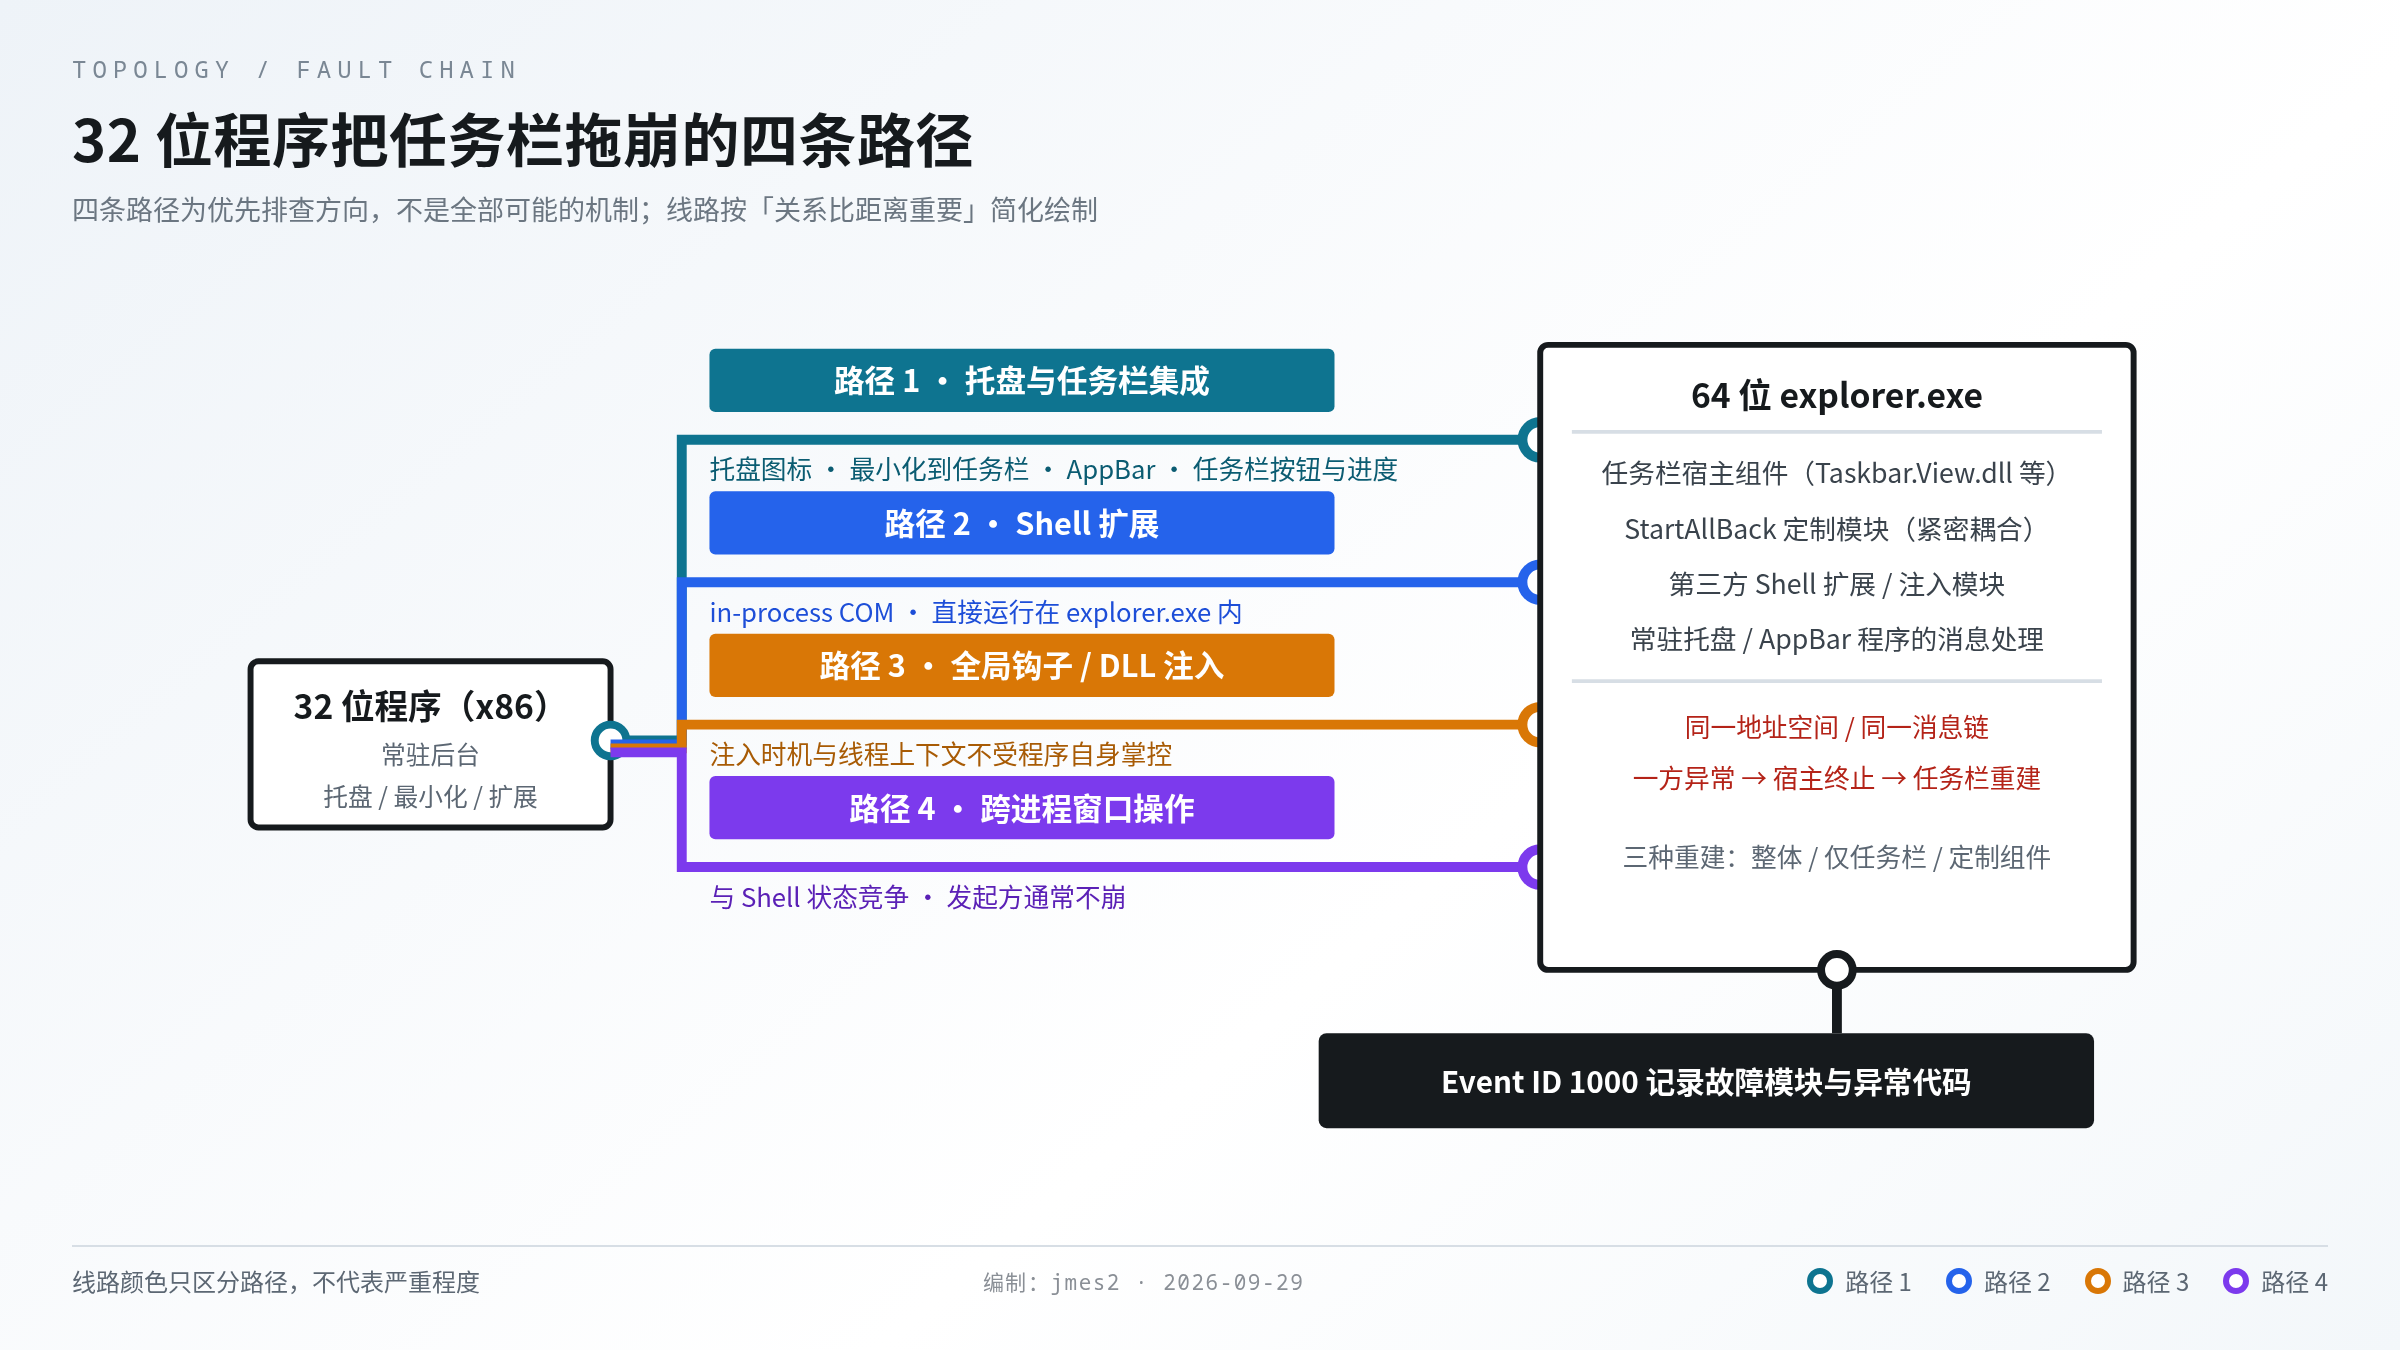Click the 路径 3 legend ring icon
This screenshot has height=1350, width=2400.
[x=2098, y=1281]
